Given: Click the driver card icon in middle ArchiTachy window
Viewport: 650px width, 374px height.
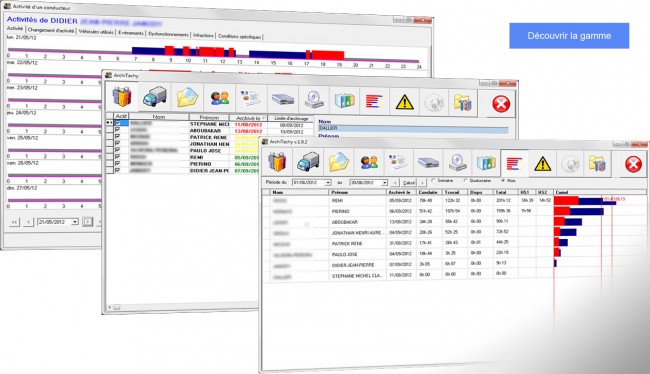Looking at the screenshot, I should (251, 99).
